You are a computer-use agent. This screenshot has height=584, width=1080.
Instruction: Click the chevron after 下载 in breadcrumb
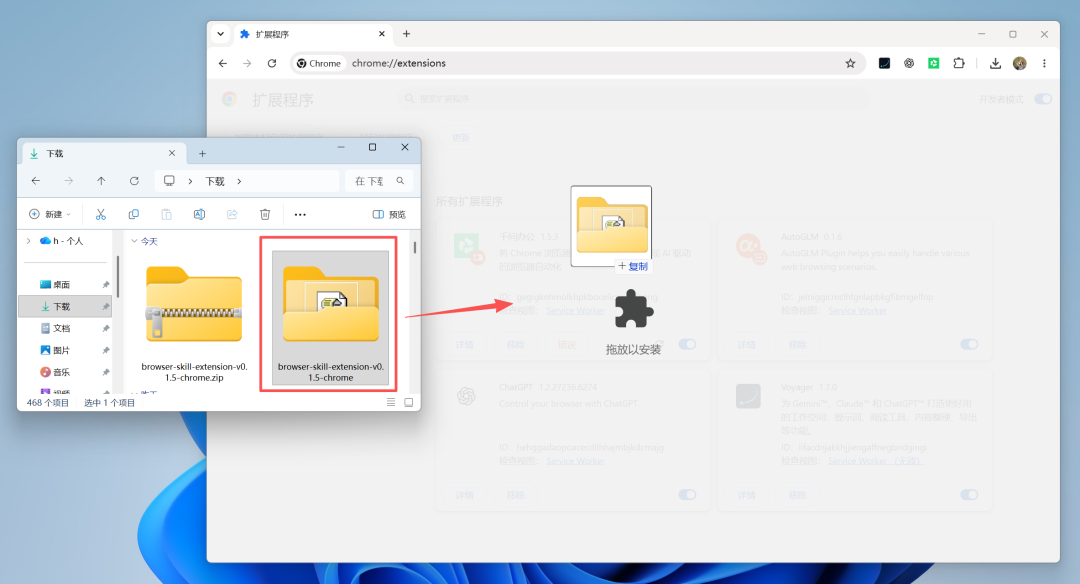pos(239,181)
